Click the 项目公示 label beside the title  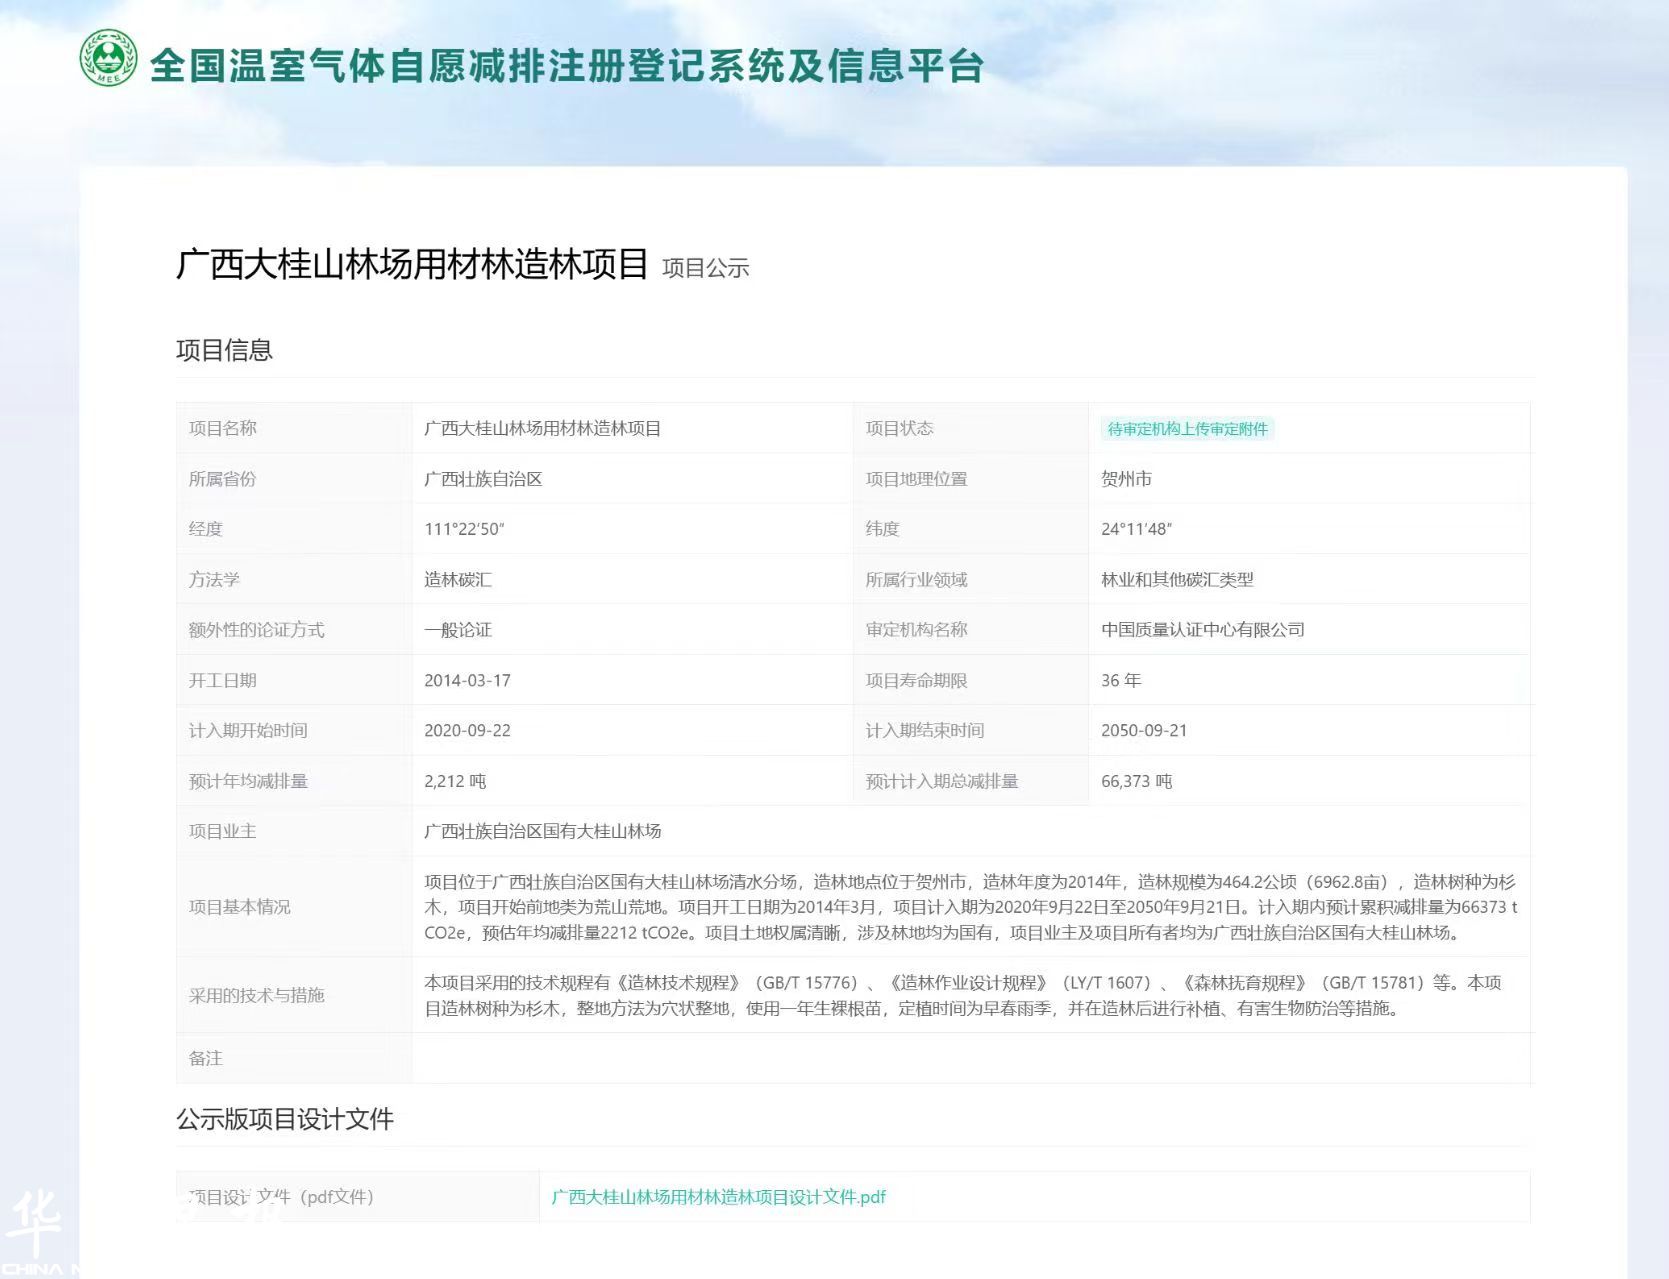pos(705,269)
